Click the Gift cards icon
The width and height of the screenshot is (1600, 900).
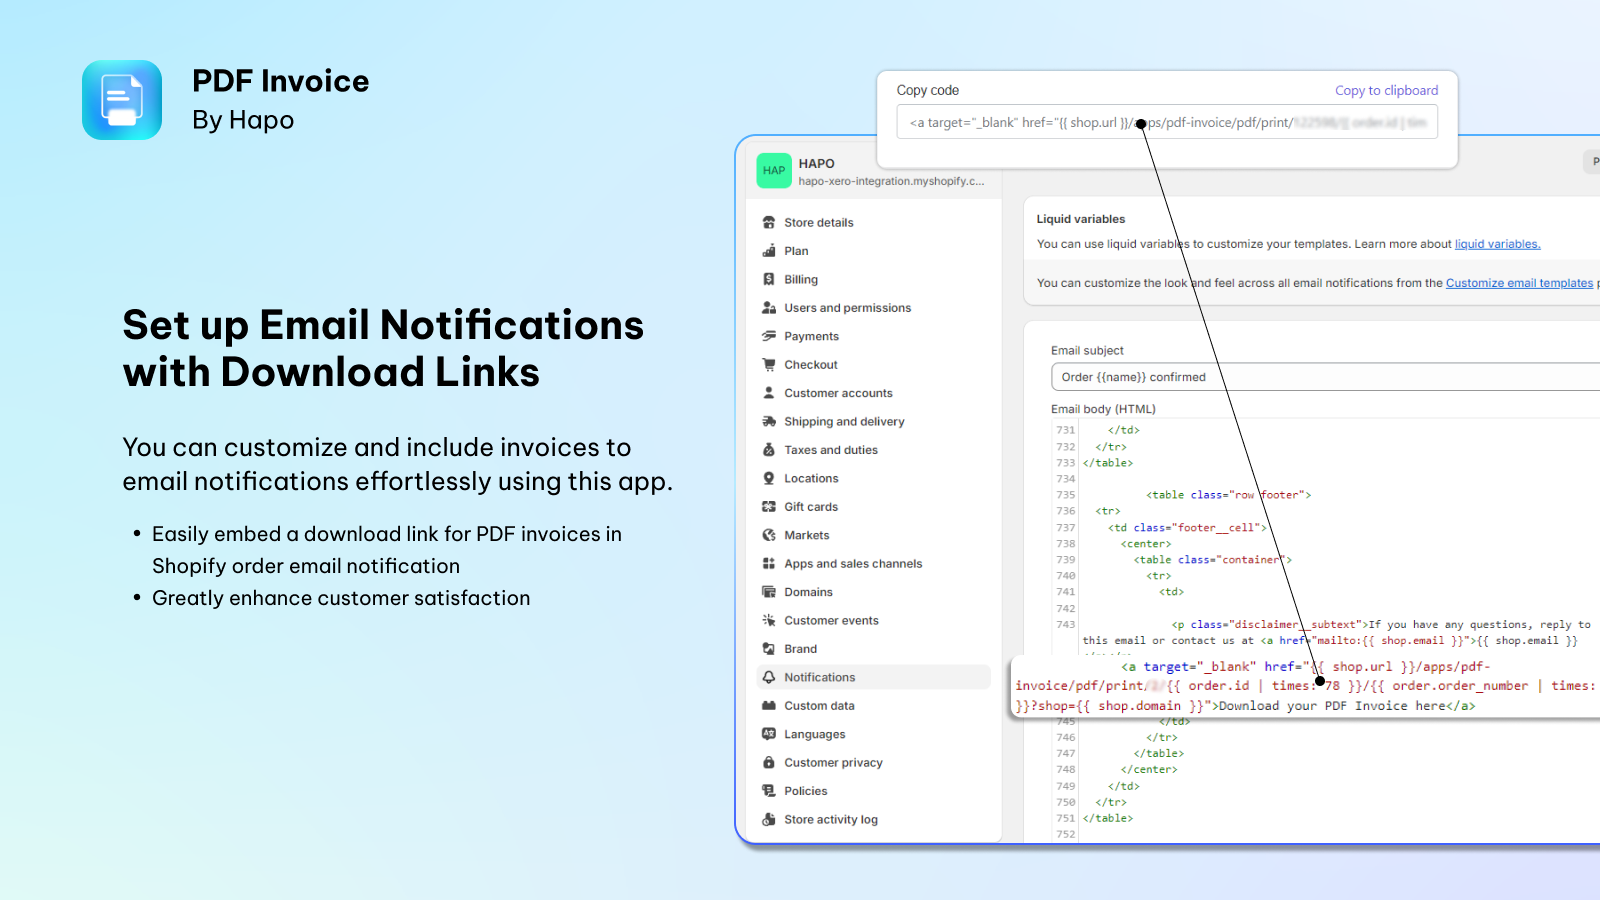[769, 507]
